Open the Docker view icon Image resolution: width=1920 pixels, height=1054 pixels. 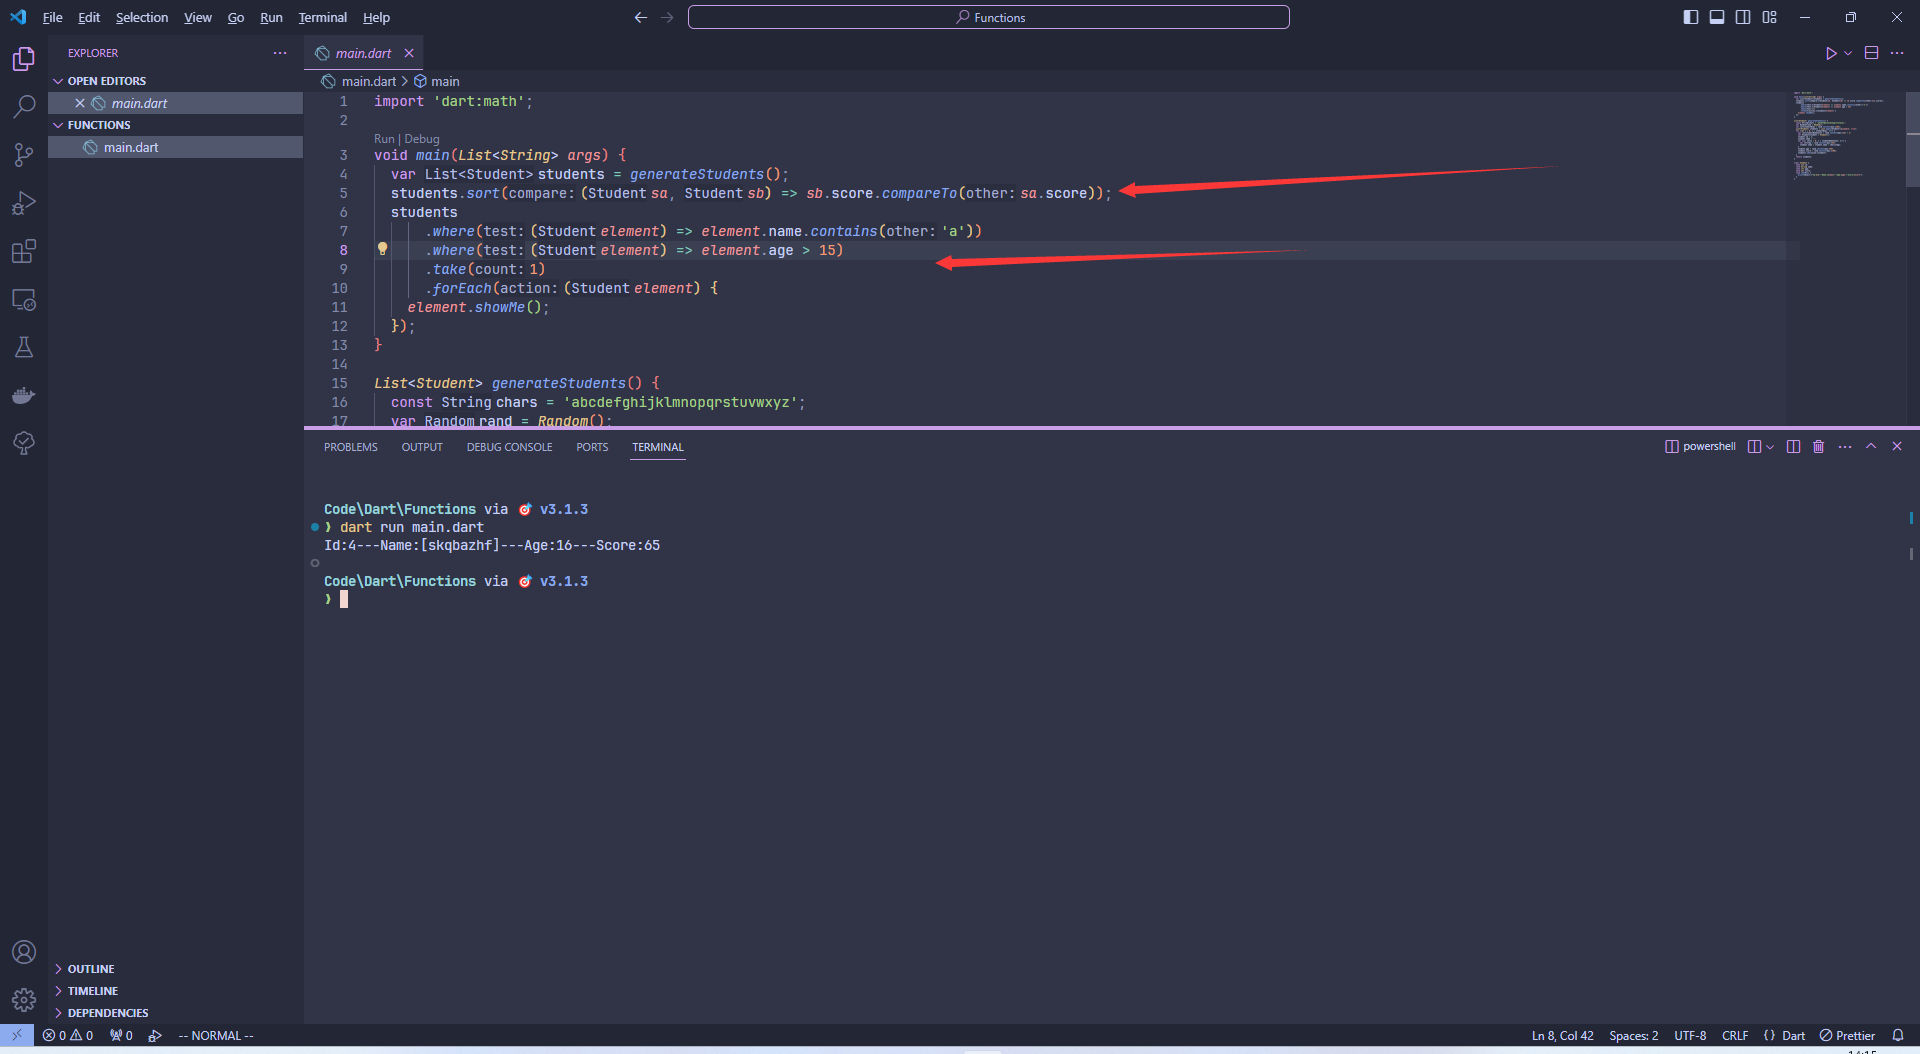[x=24, y=395]
